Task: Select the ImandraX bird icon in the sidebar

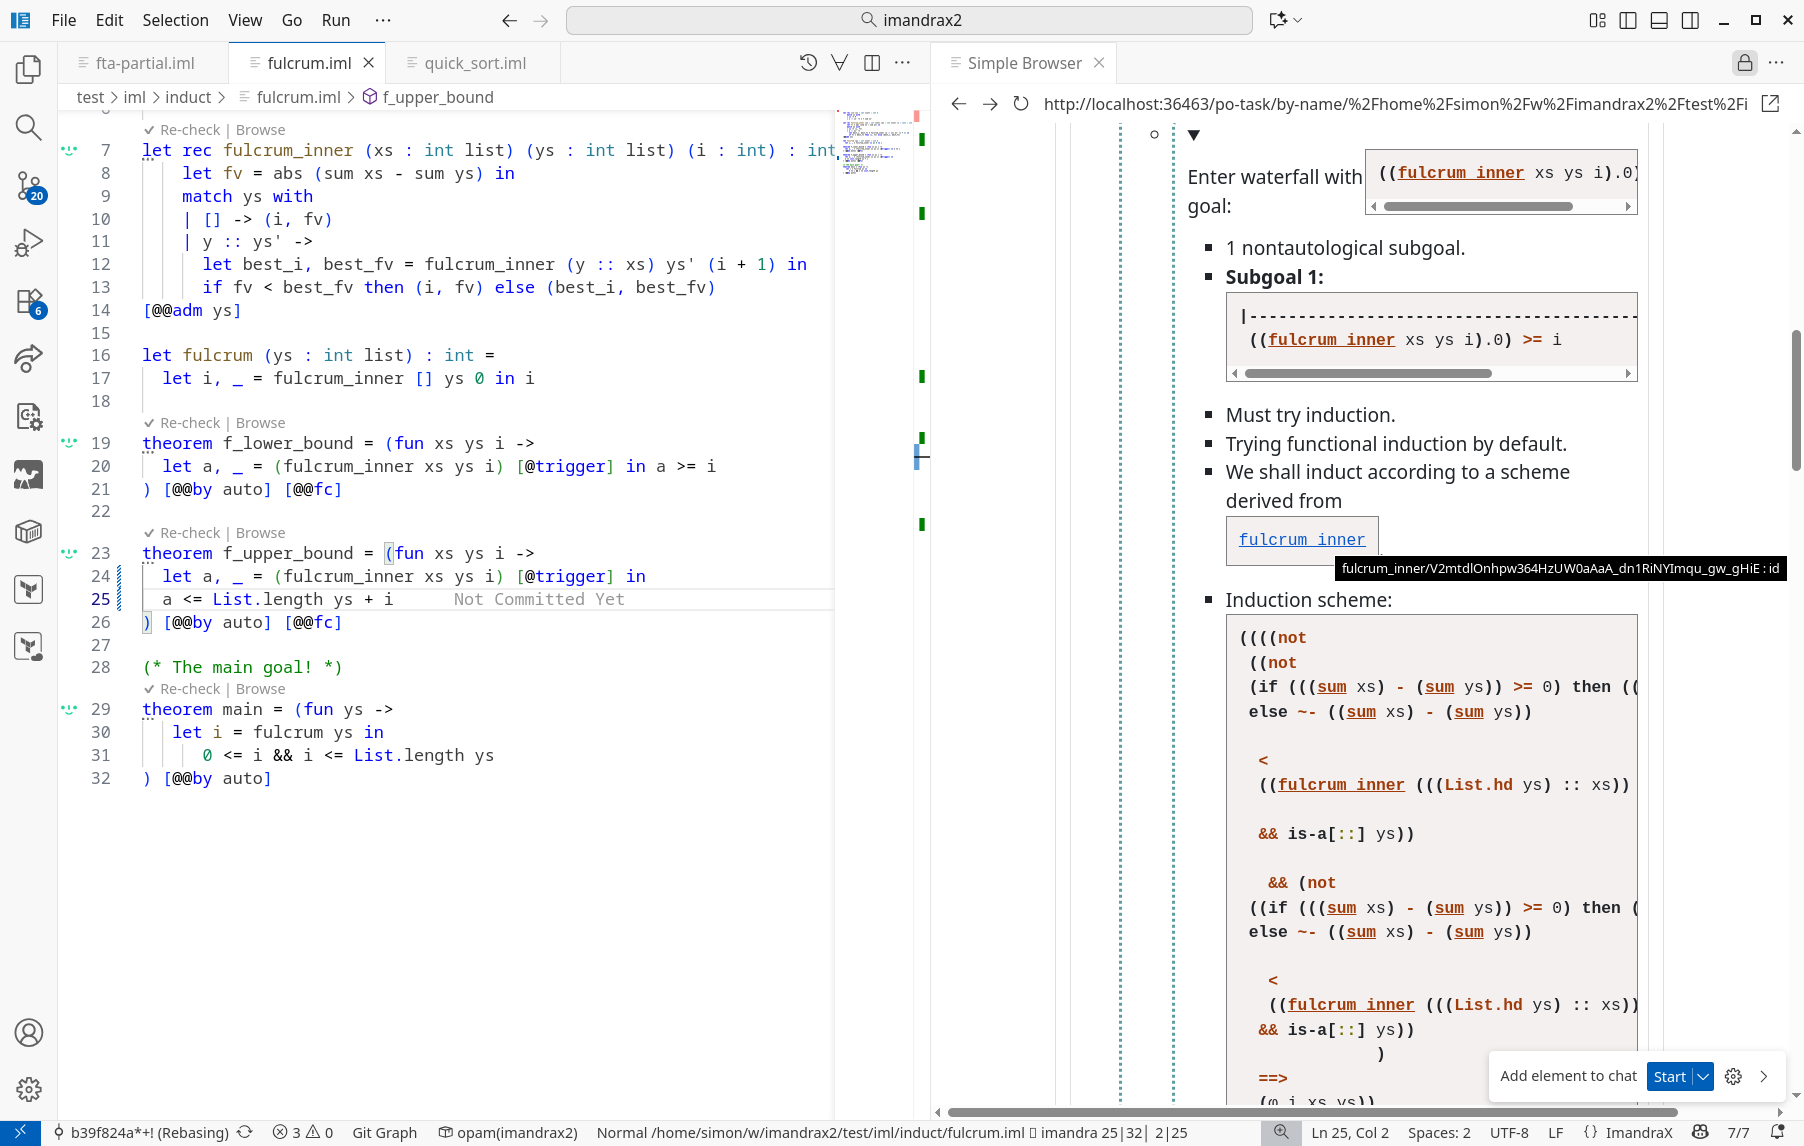Action: (28, 589)
